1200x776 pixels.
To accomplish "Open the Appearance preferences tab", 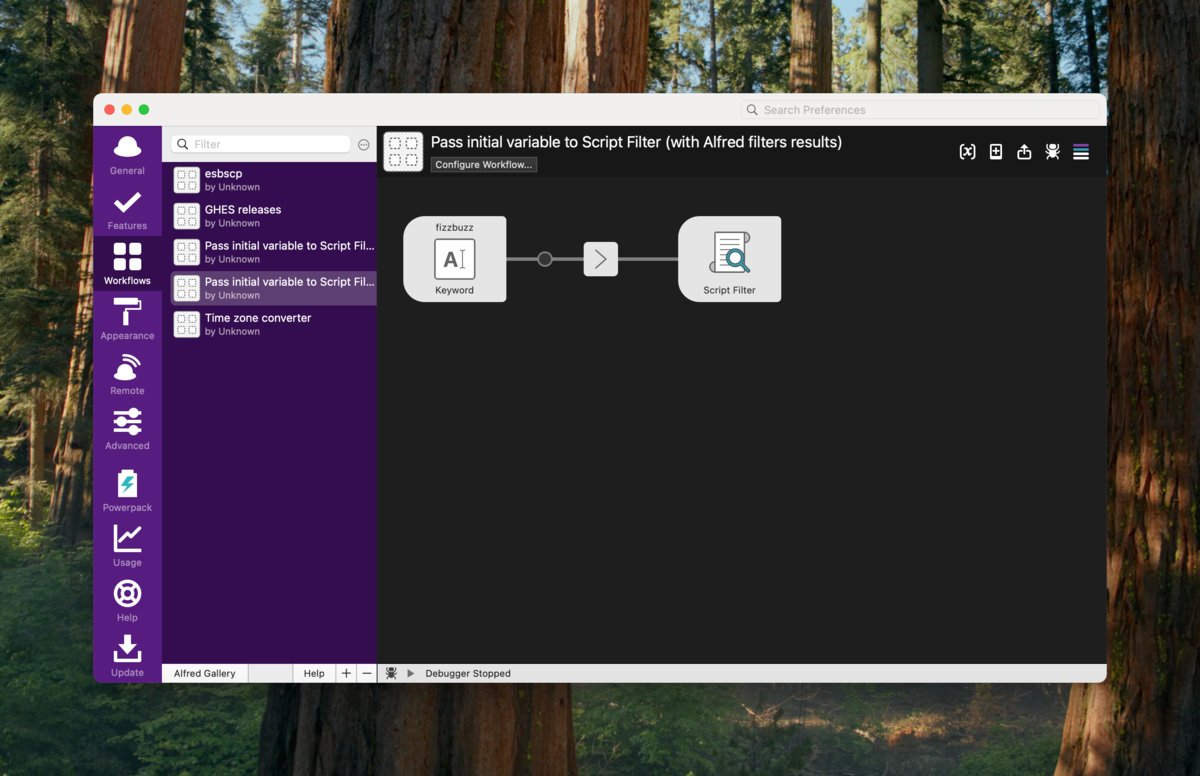I will point(127,320).
